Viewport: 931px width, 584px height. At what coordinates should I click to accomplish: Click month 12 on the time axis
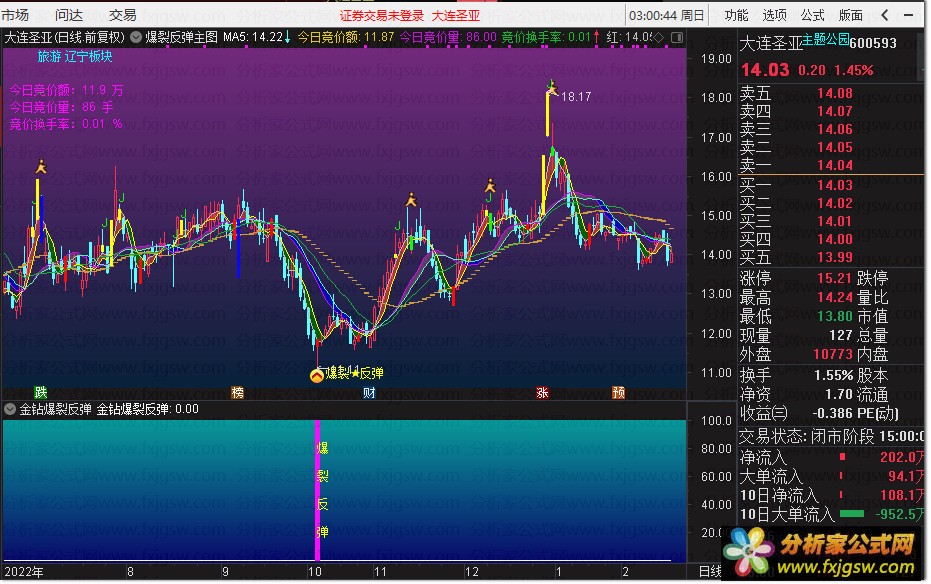point(471,572)
